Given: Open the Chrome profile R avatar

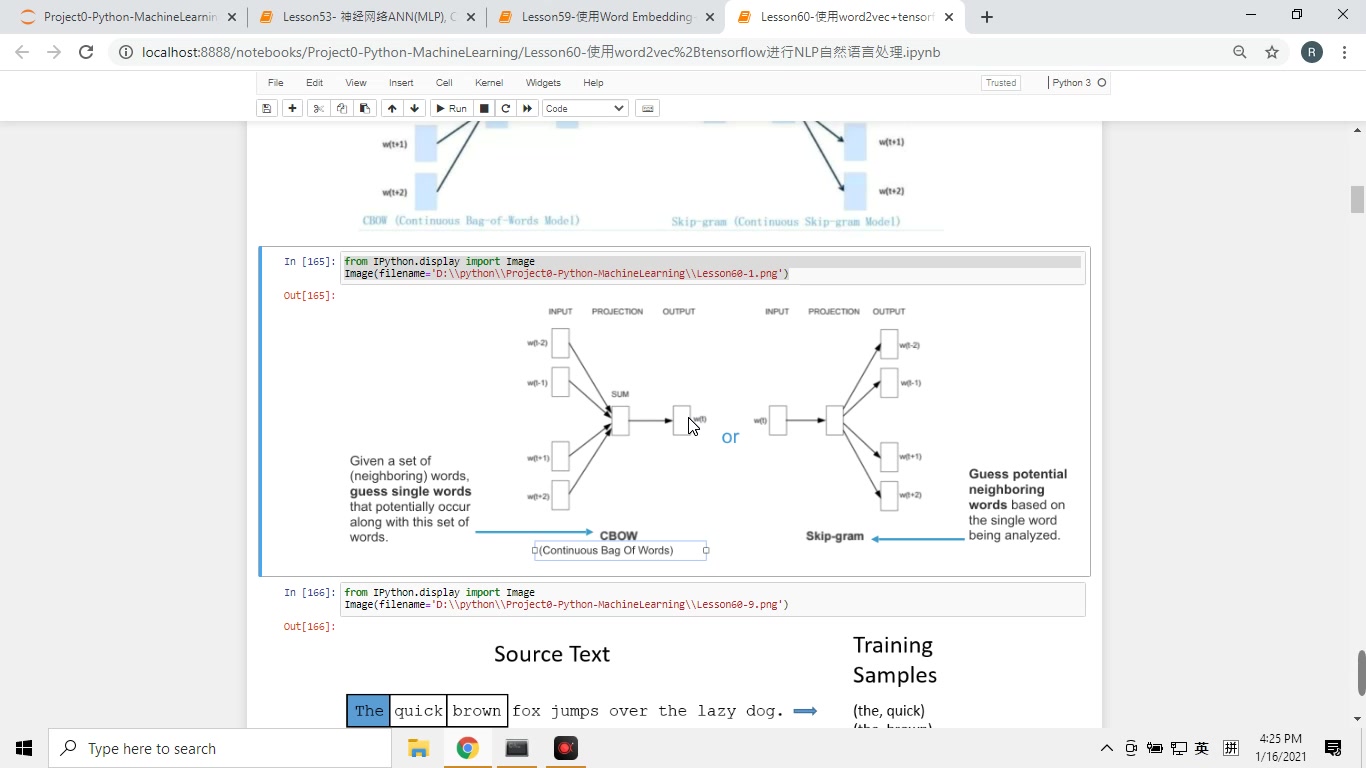Looking at the screenshot, I should click(x=1311, y=52).
